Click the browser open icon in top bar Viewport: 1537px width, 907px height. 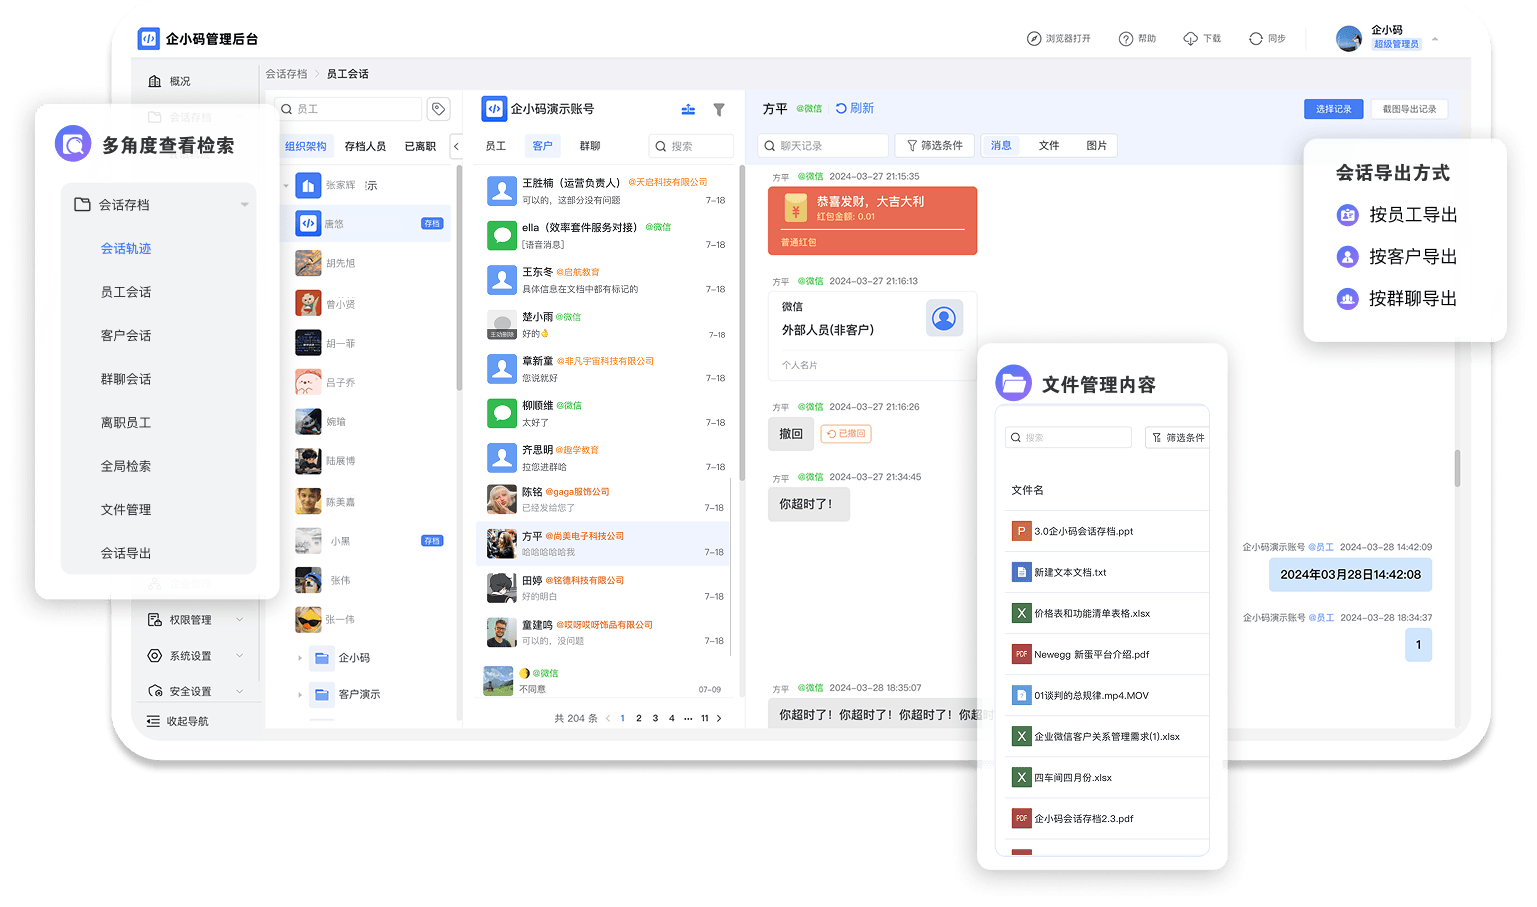tap(1034, 39)
